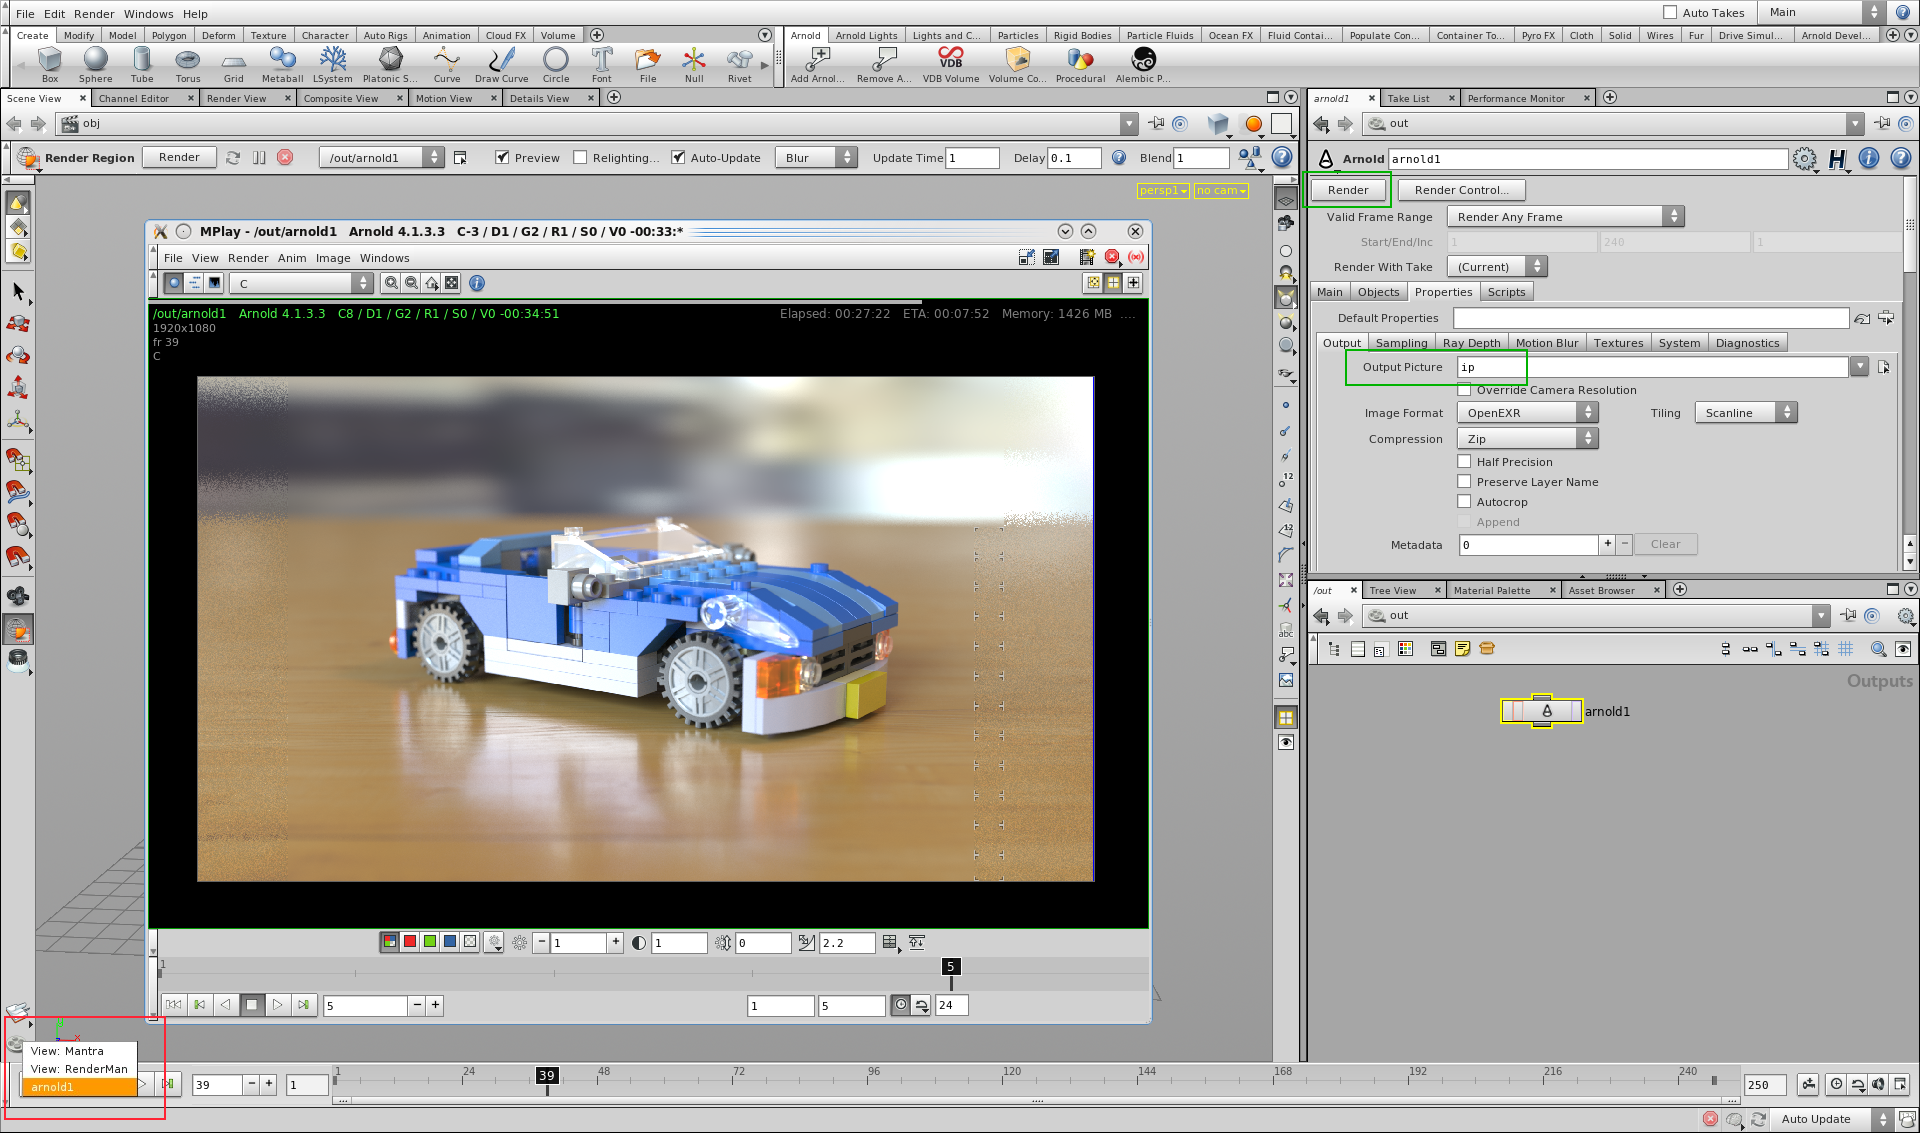The width and height of the screenshot is (1920, 1133).
Task: Select the red channel swatch in MPlay
Action: [410, 942]
